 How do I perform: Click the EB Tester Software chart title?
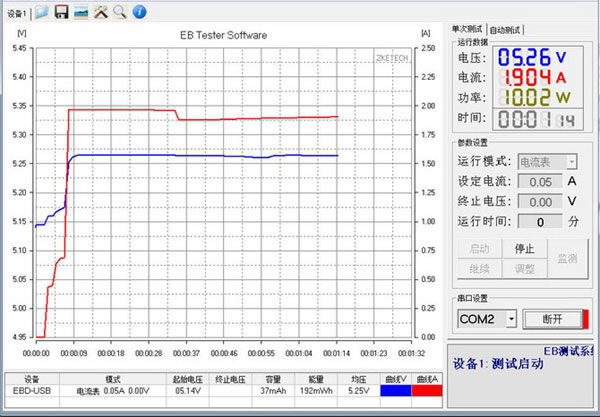223,35
